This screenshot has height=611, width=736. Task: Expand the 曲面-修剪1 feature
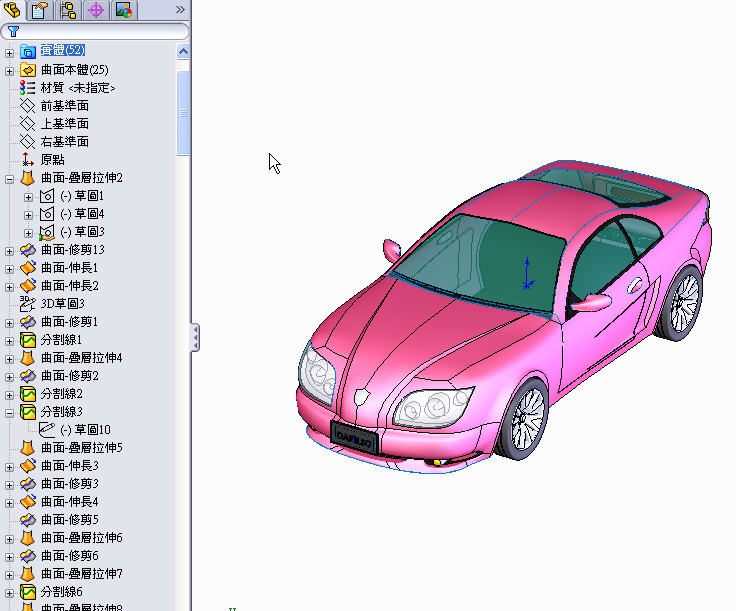(9, 323)
